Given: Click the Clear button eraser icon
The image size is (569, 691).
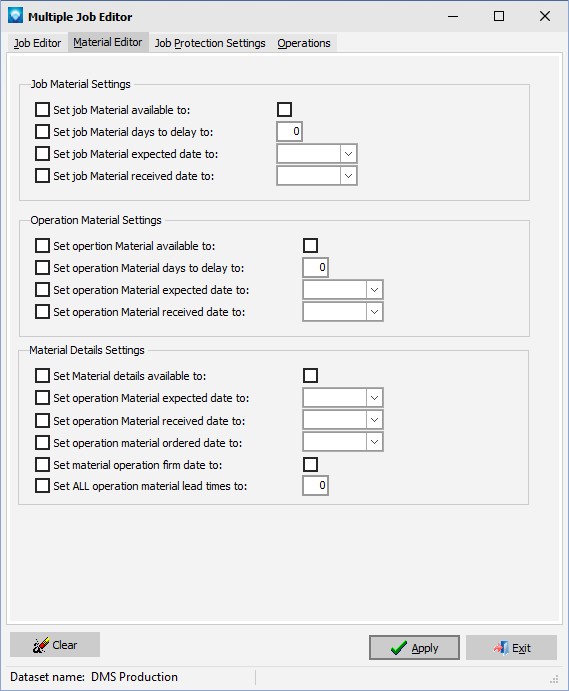Looking at the screenshot, I should click(x=41, y=645).
